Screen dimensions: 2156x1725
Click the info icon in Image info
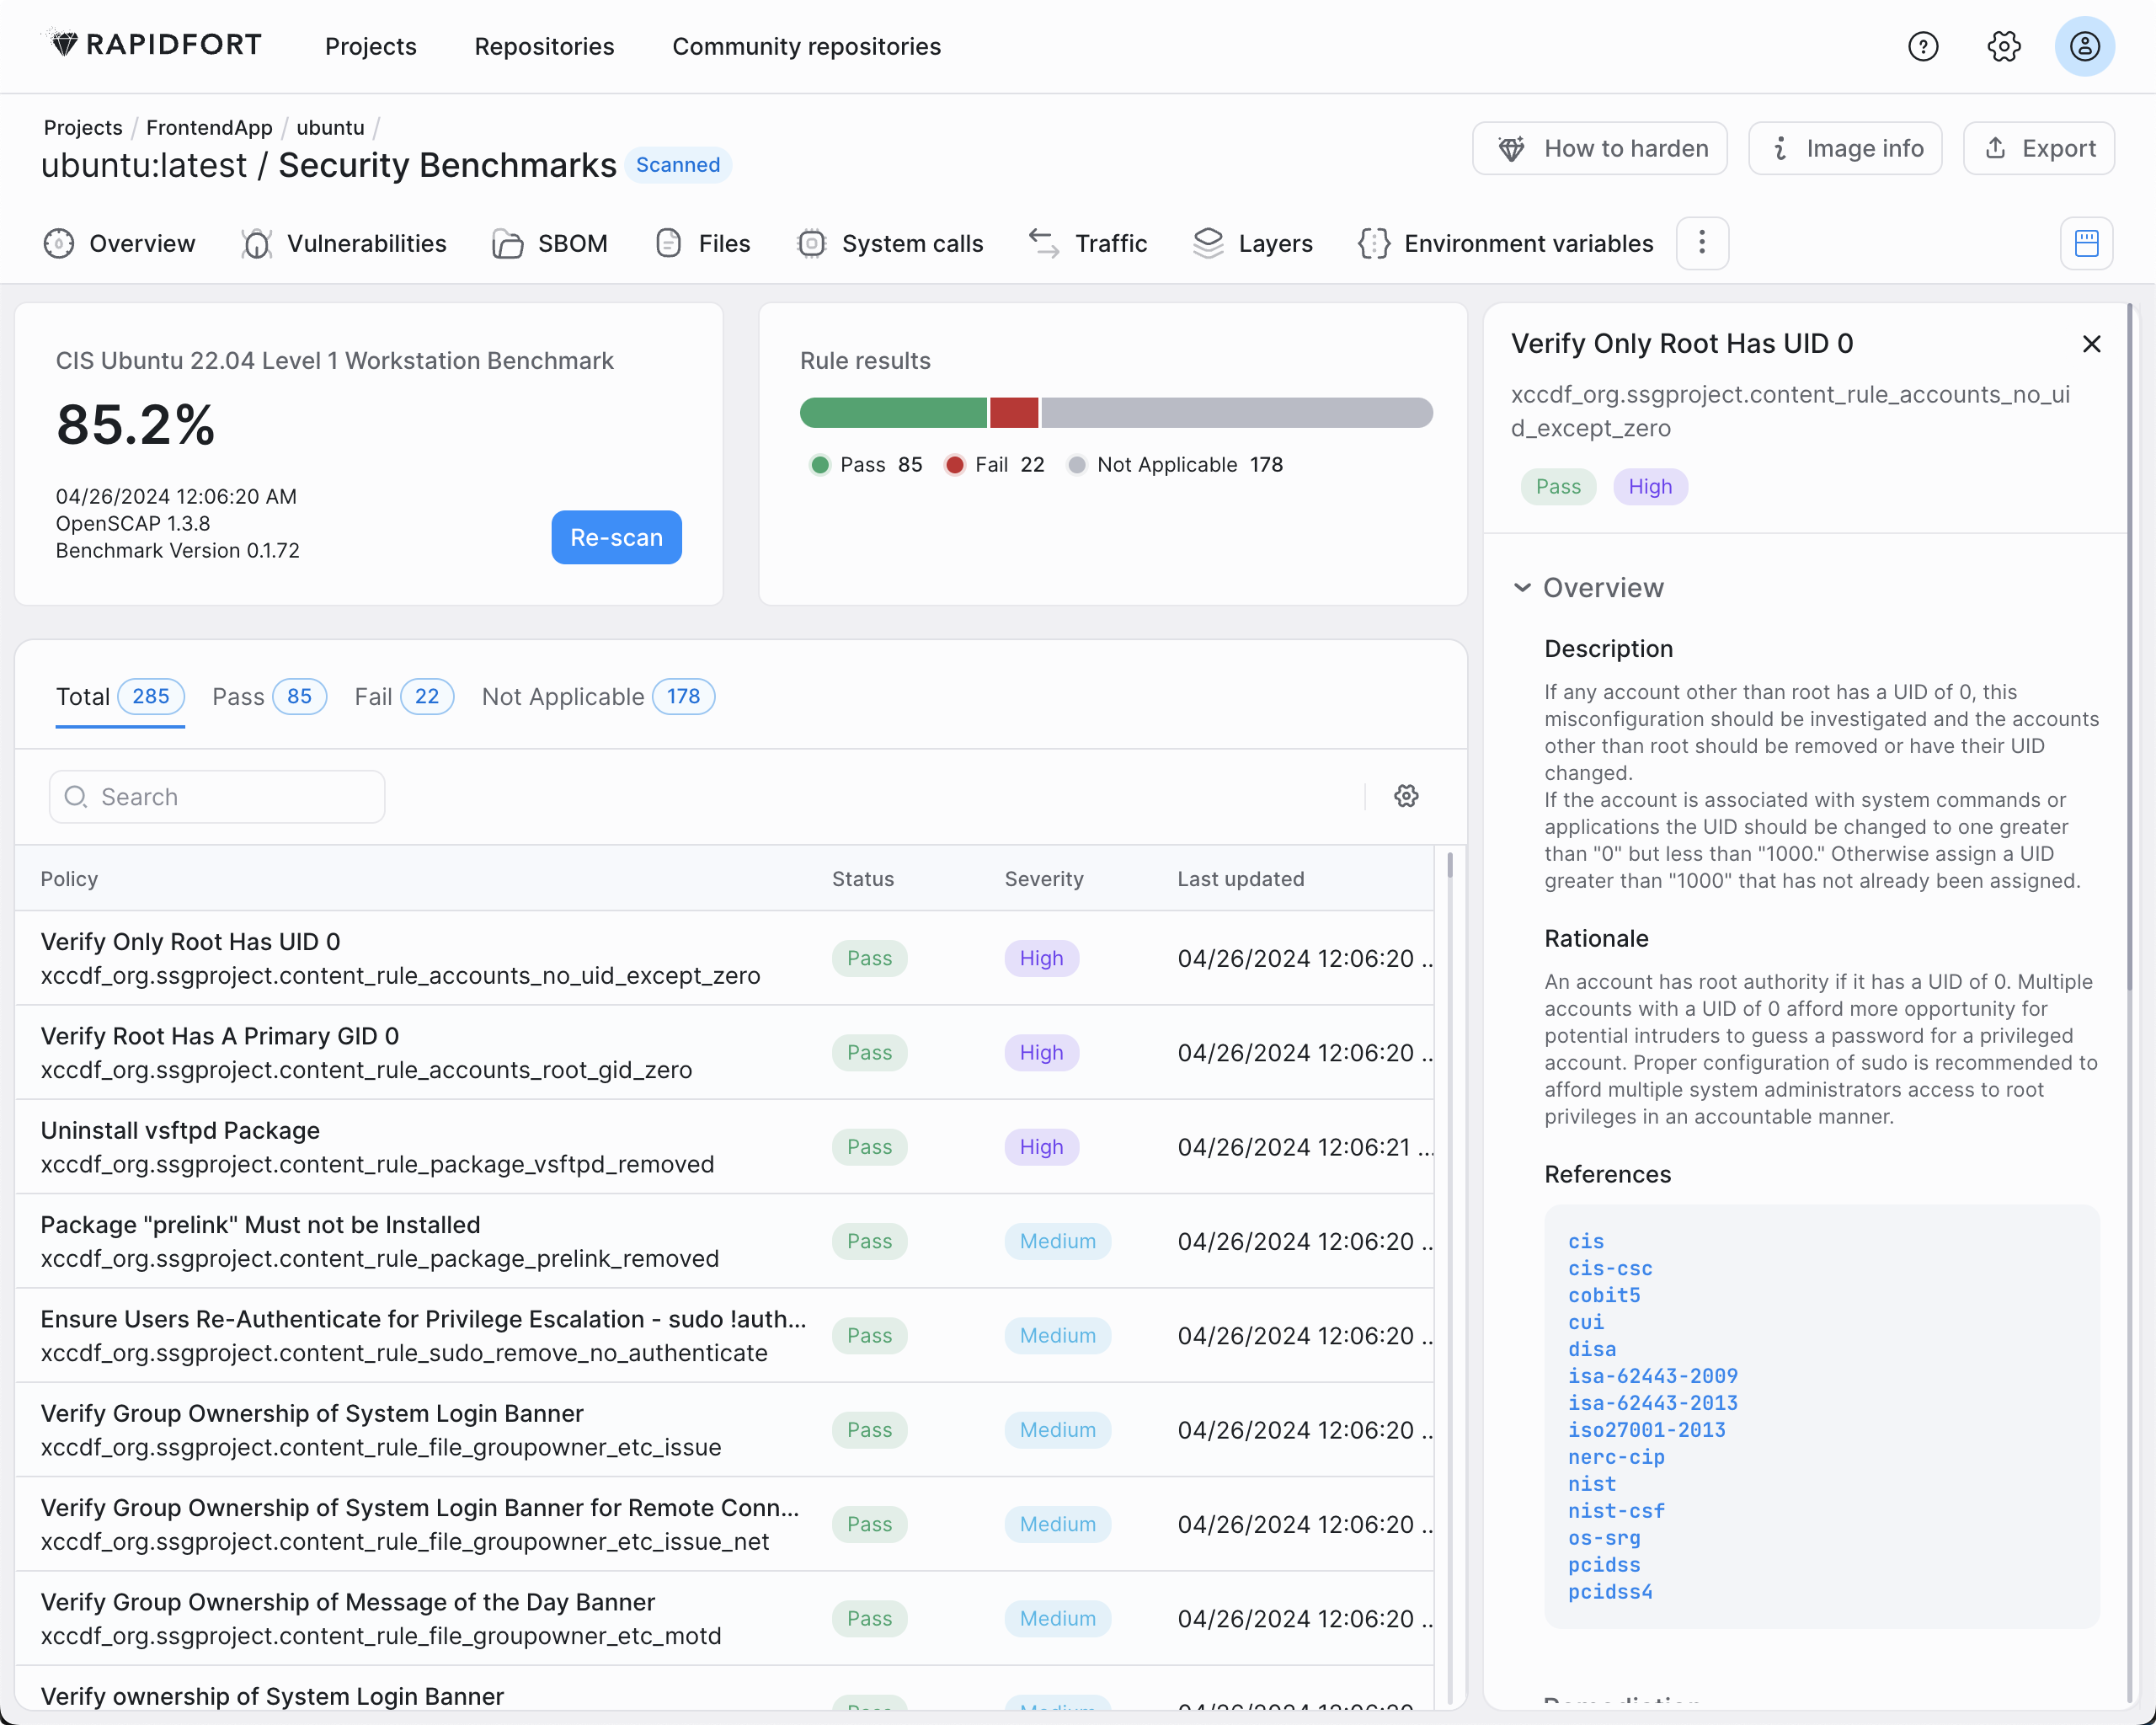(x=1780, y=148)
